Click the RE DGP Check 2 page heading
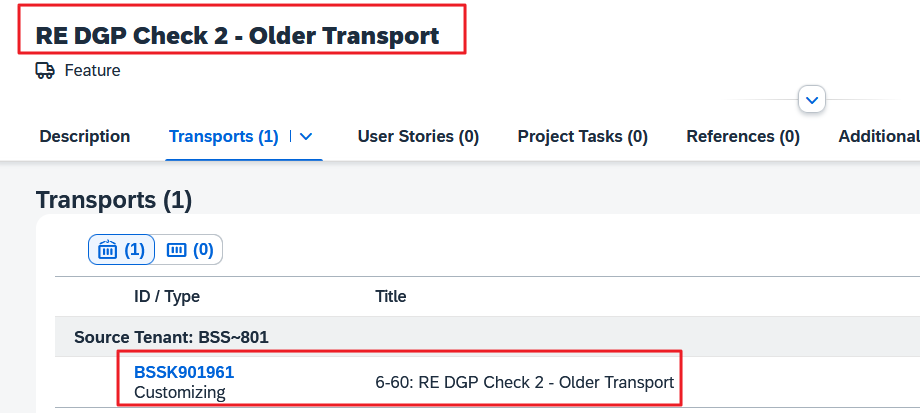 (x=237, y=36)
